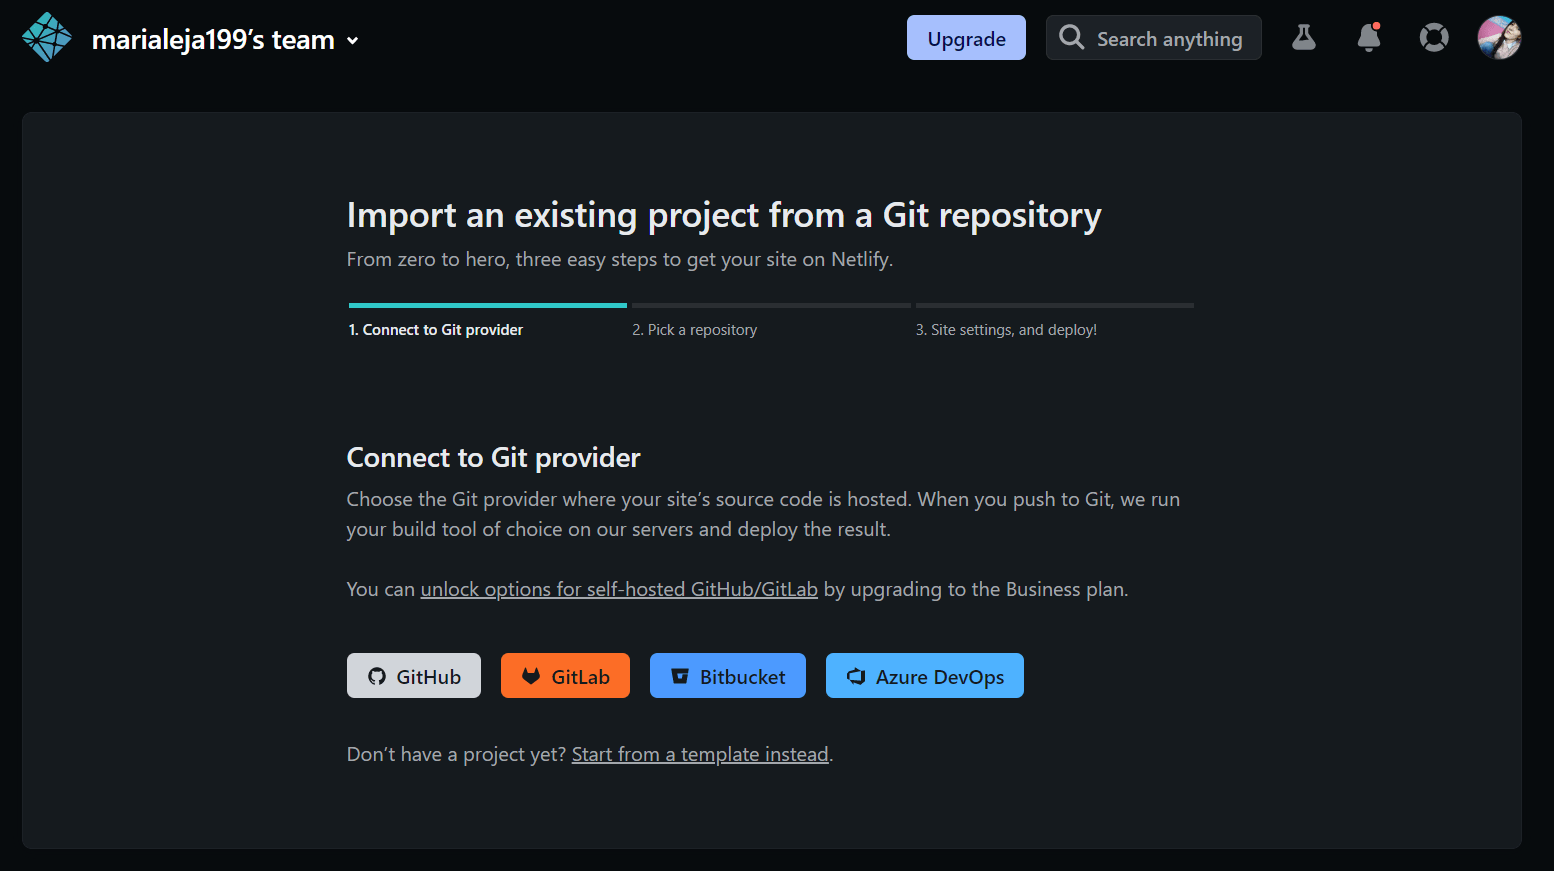Open the Netlify labs flask icon
This screenshot has height=871, width=1554.
(x=1303, y=37)
